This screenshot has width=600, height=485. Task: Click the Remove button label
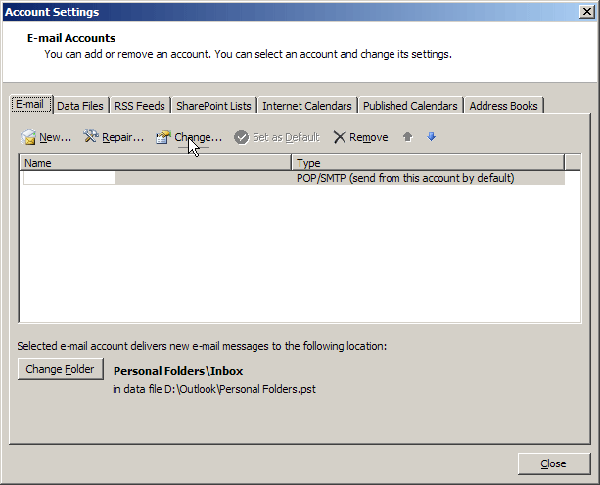tap(368, 137)
